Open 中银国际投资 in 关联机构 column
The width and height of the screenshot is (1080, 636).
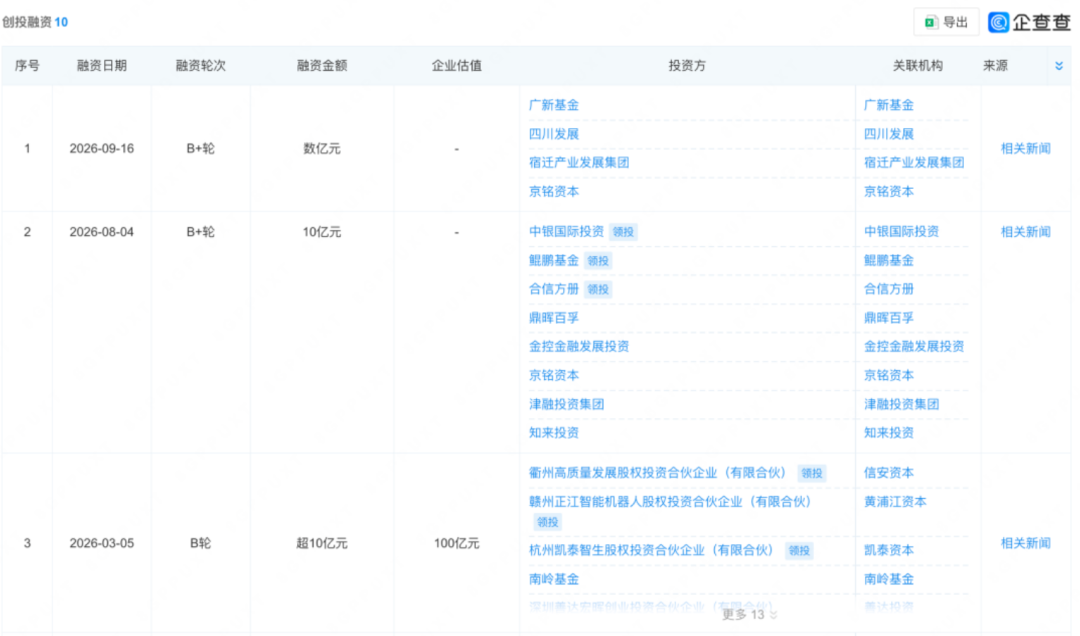tap(901, 232)
